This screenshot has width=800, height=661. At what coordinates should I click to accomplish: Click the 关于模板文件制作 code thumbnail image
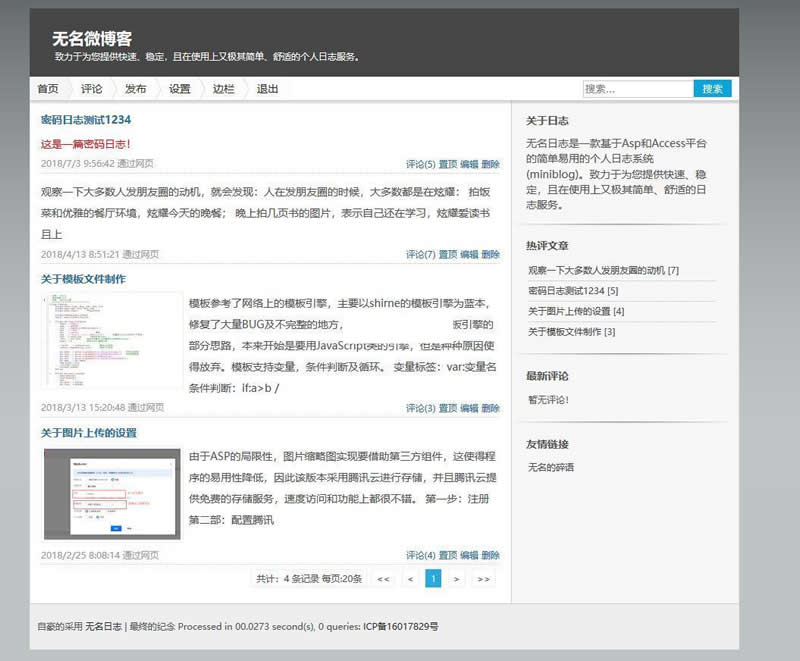tap(112, 340)
